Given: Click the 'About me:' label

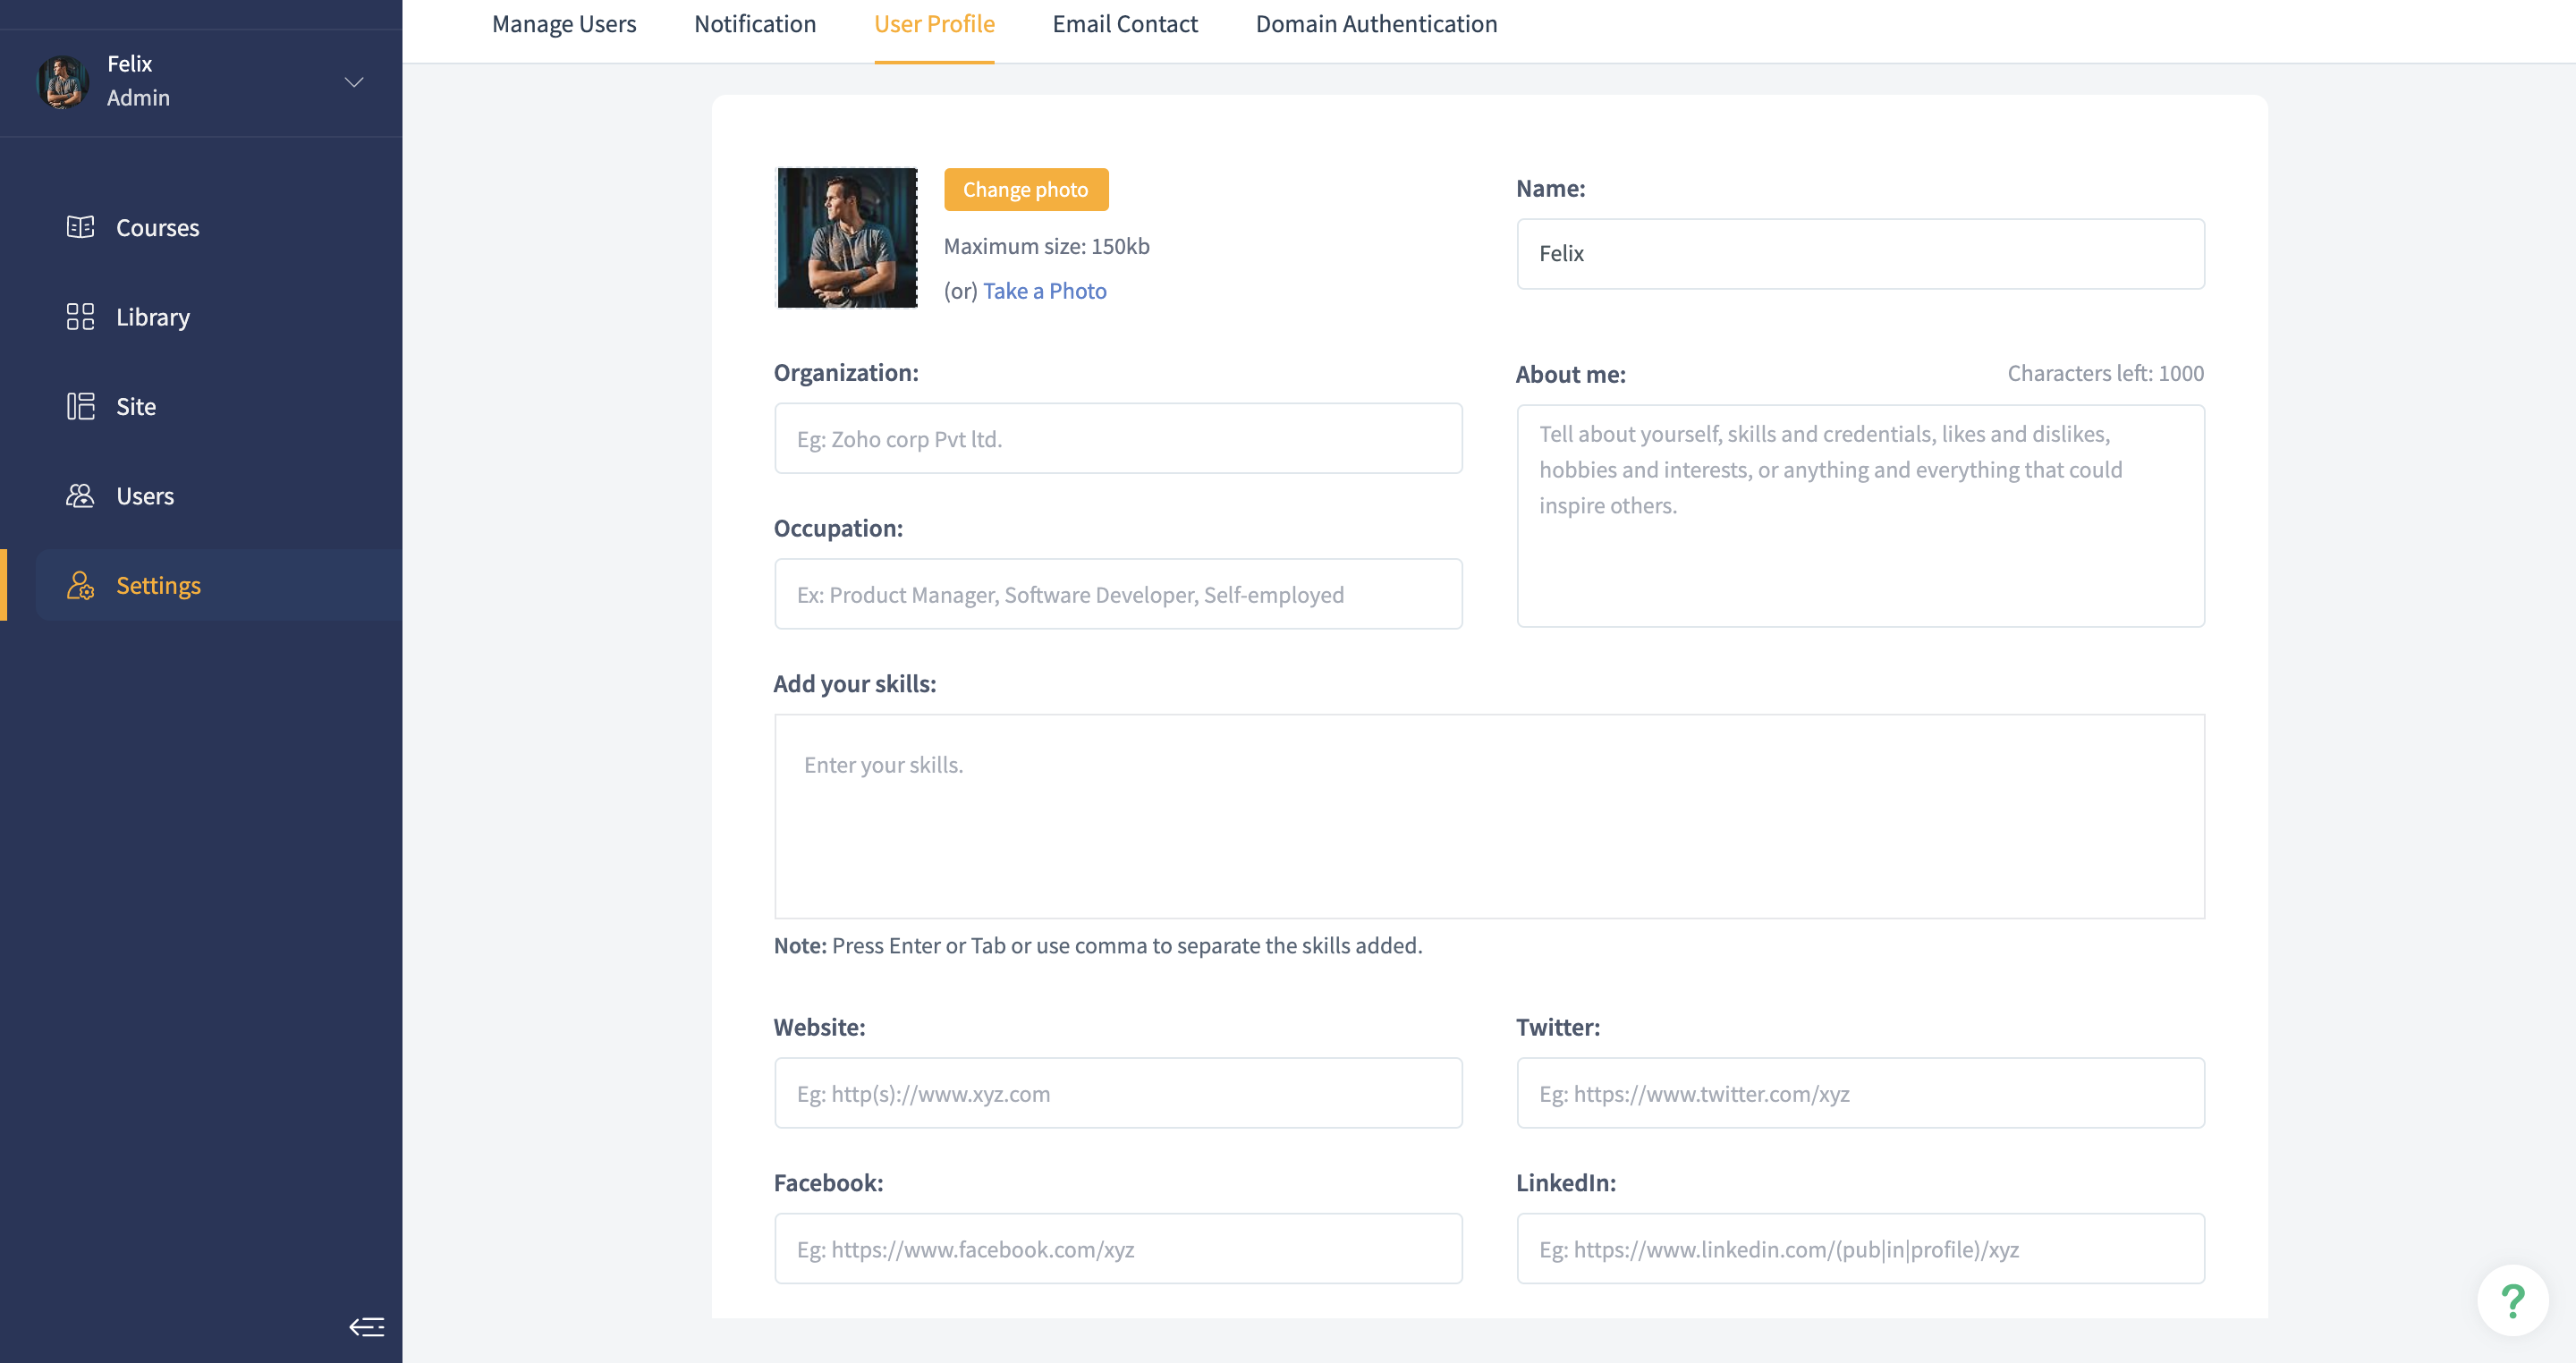Looking at the screenshot, I should (1570, 374).
